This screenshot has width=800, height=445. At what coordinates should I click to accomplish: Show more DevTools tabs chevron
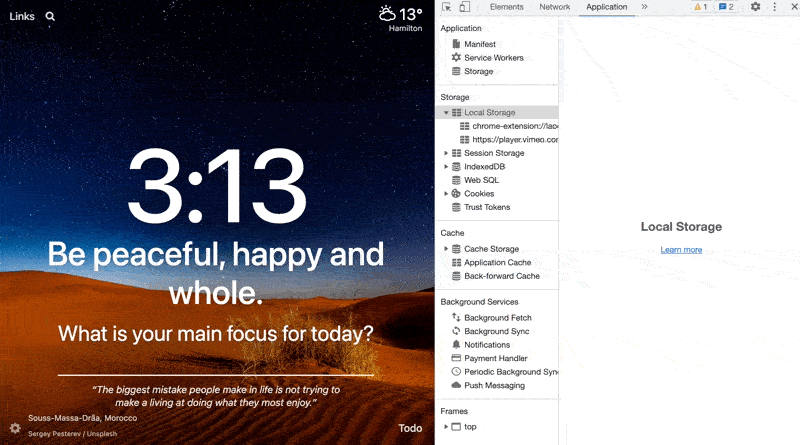[644, 7]
